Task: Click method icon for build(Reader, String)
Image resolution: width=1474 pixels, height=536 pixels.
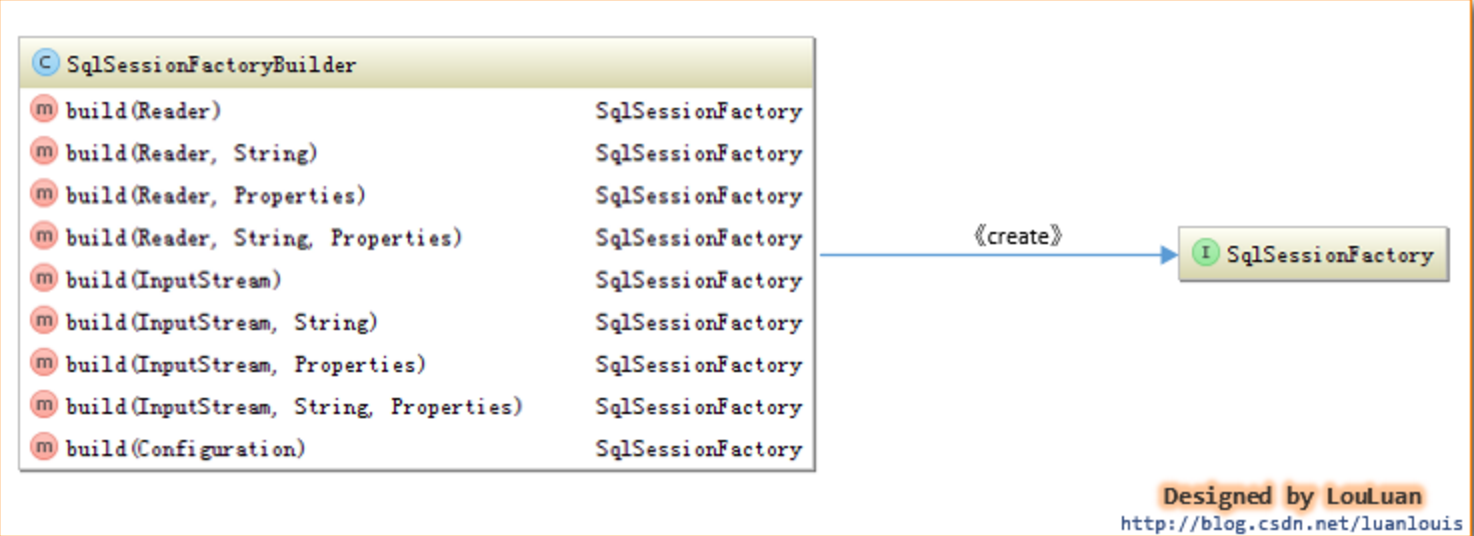Action: (44, 152)
